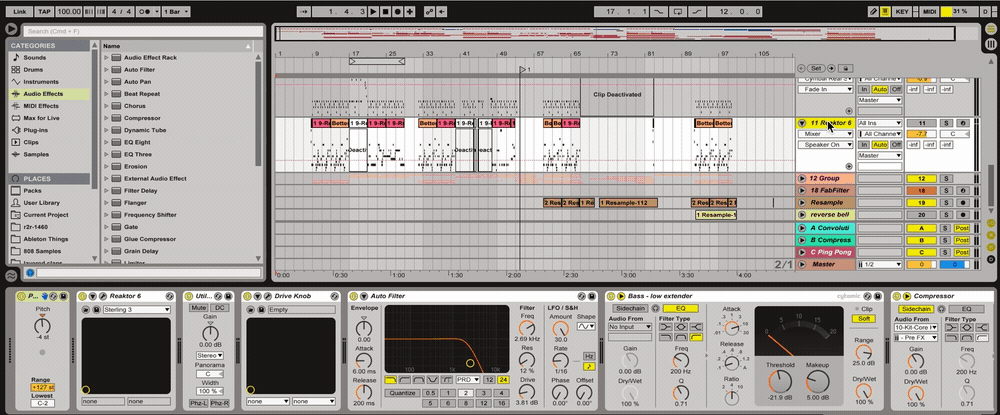Toggle the metronome button
1000x415 pixels.
pos(146,11)
